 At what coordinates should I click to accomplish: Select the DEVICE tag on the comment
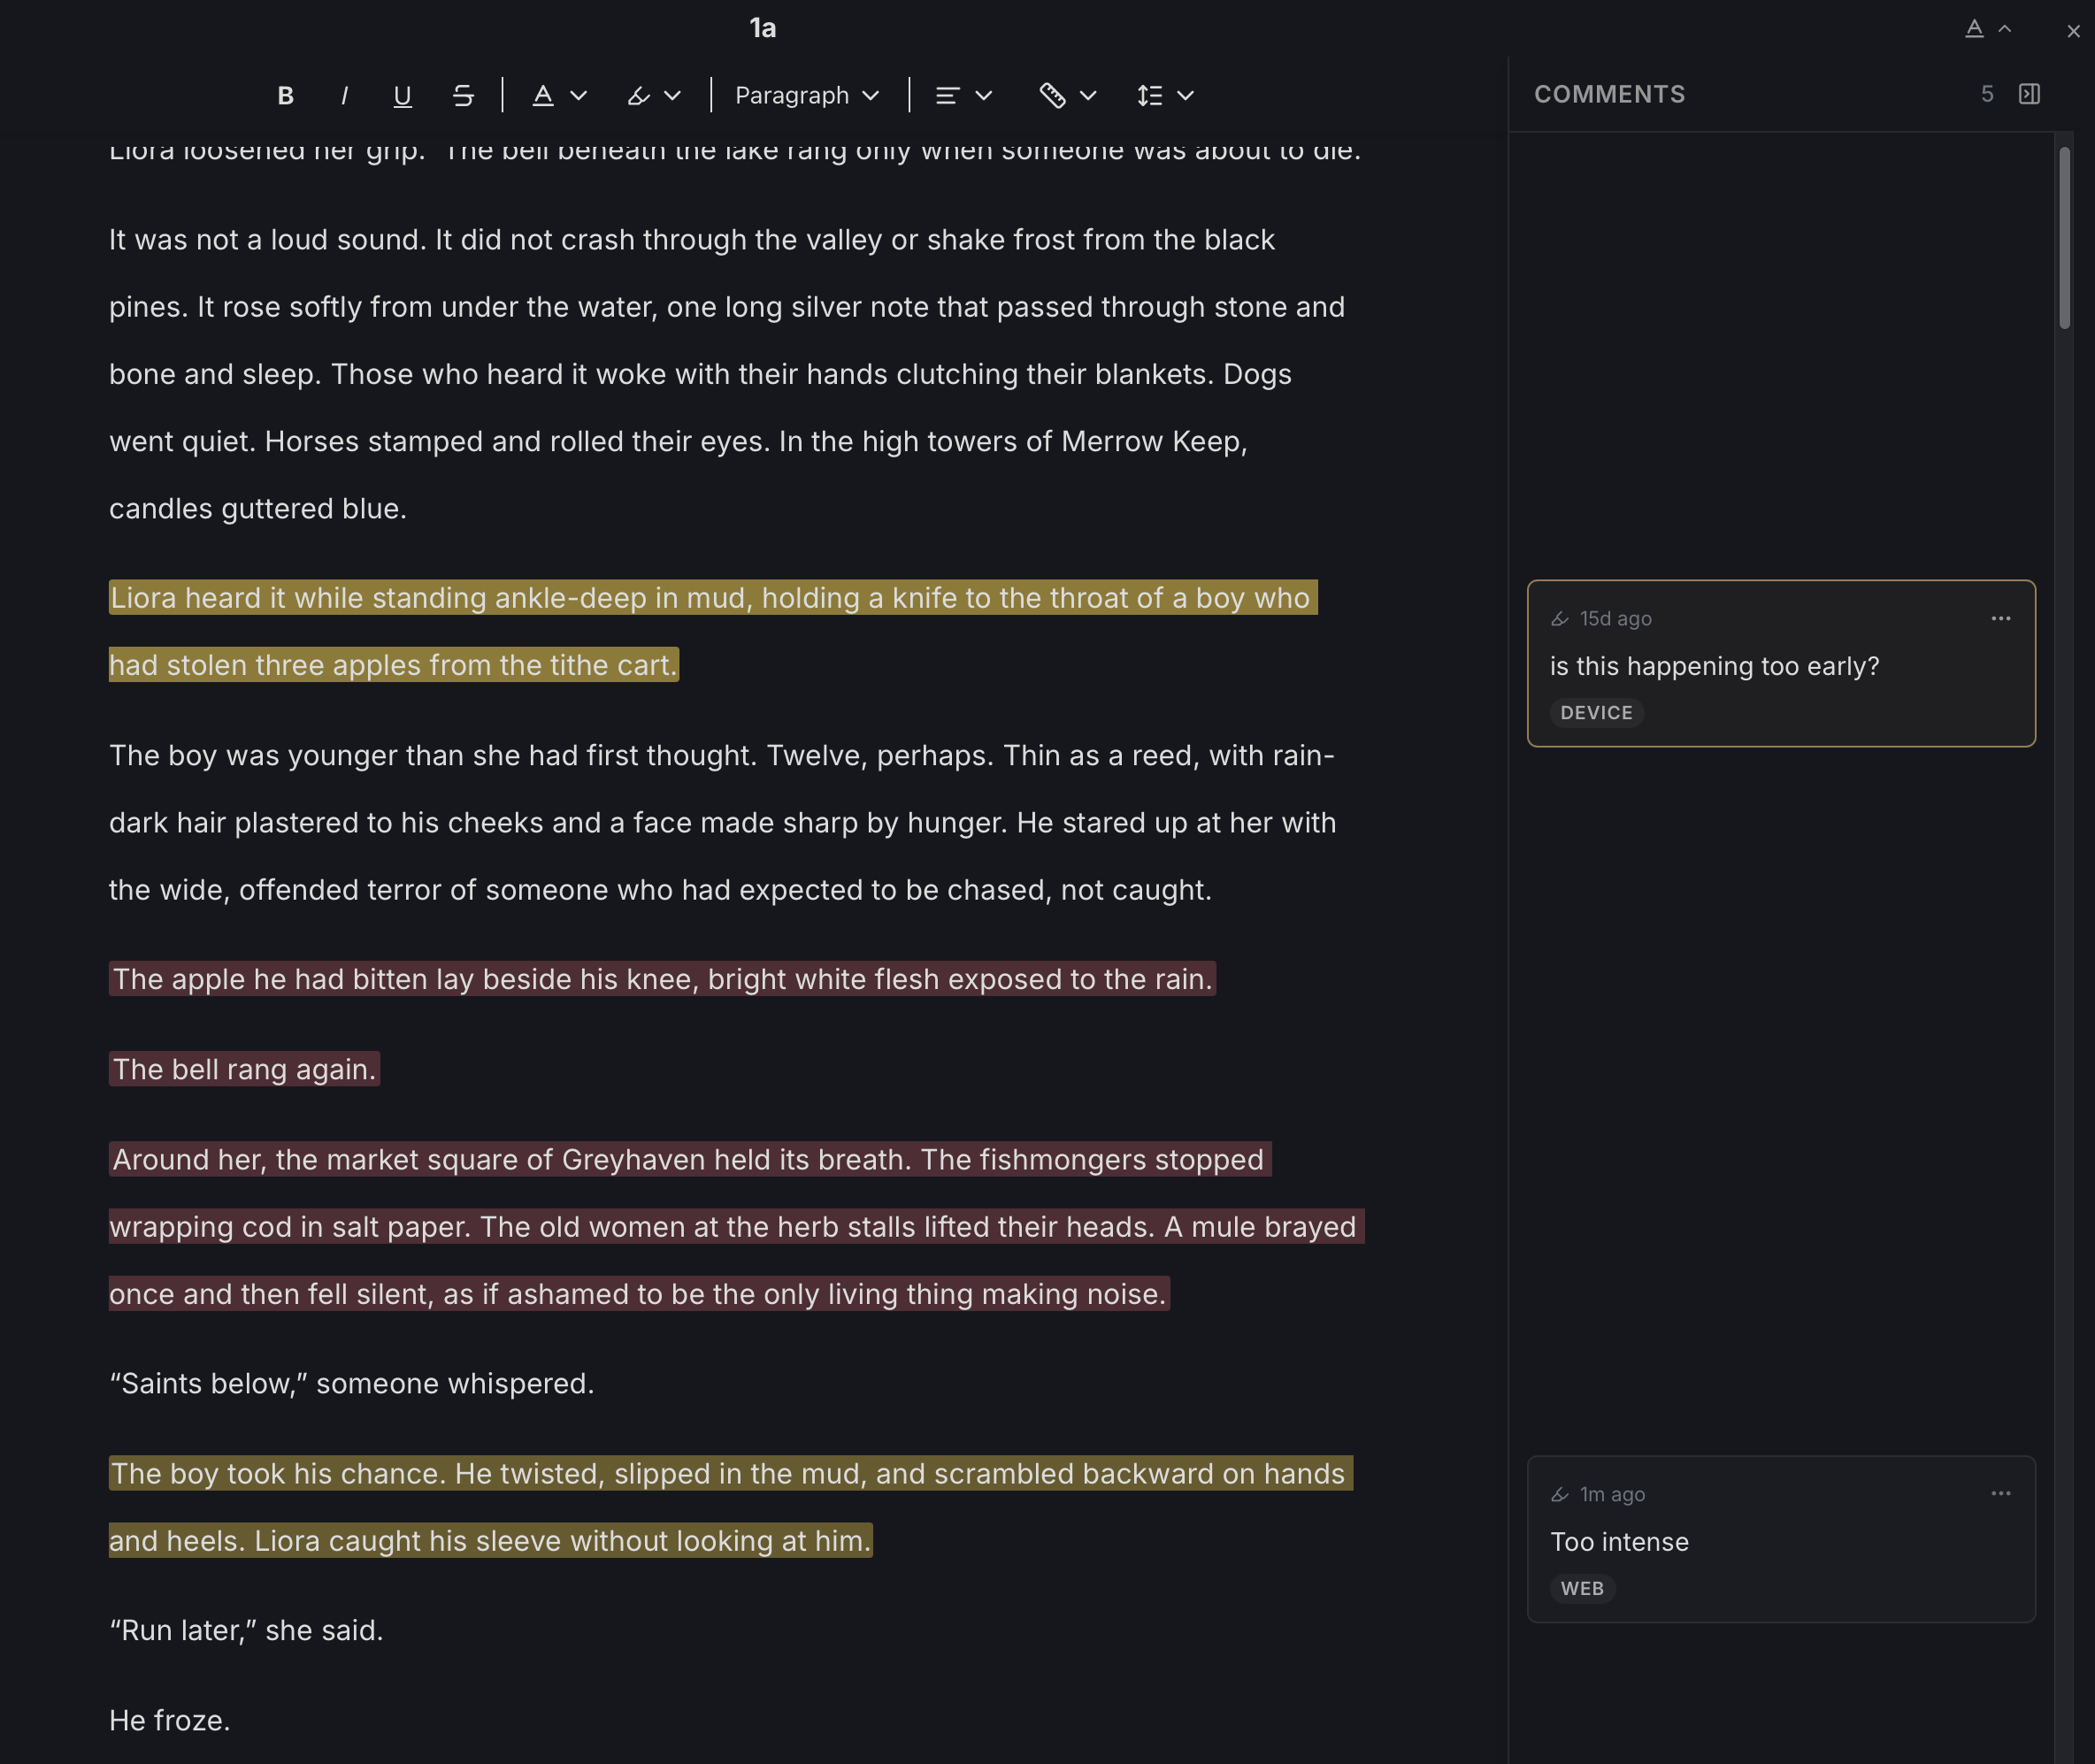tap(1596, 713)
